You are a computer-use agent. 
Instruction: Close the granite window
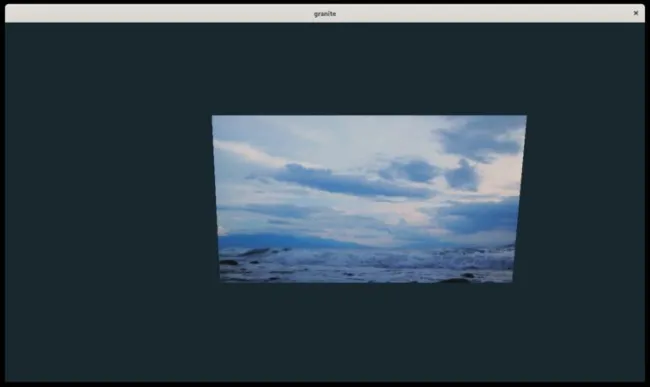(635, 13)
